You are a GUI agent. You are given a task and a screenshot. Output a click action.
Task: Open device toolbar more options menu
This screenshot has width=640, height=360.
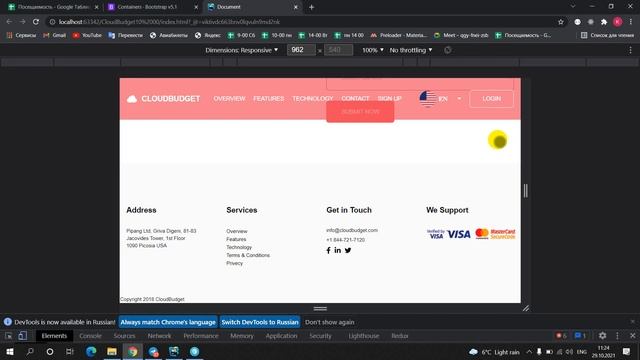630,50
